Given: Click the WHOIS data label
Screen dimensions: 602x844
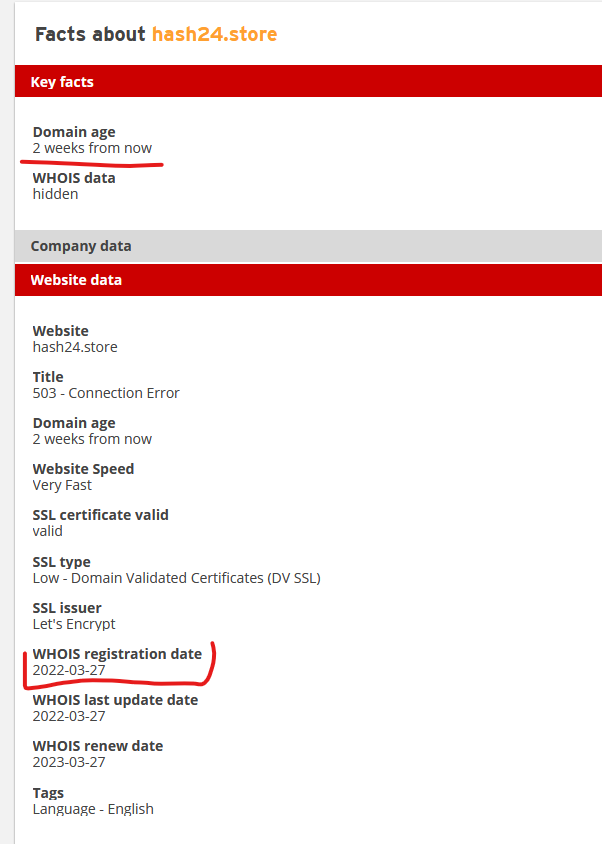Looking at the screenshot, I should pos(74,178).
